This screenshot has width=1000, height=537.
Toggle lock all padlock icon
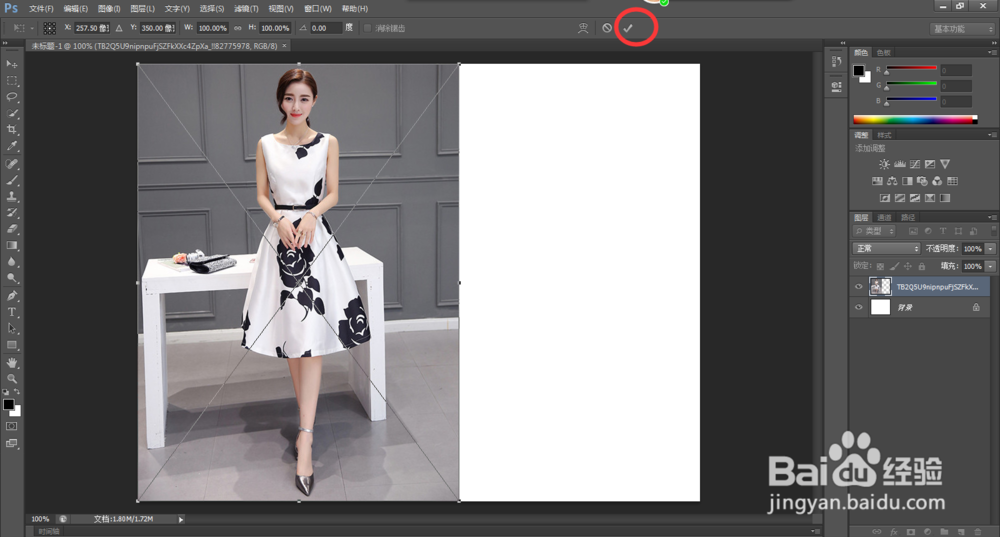[922, 266]
